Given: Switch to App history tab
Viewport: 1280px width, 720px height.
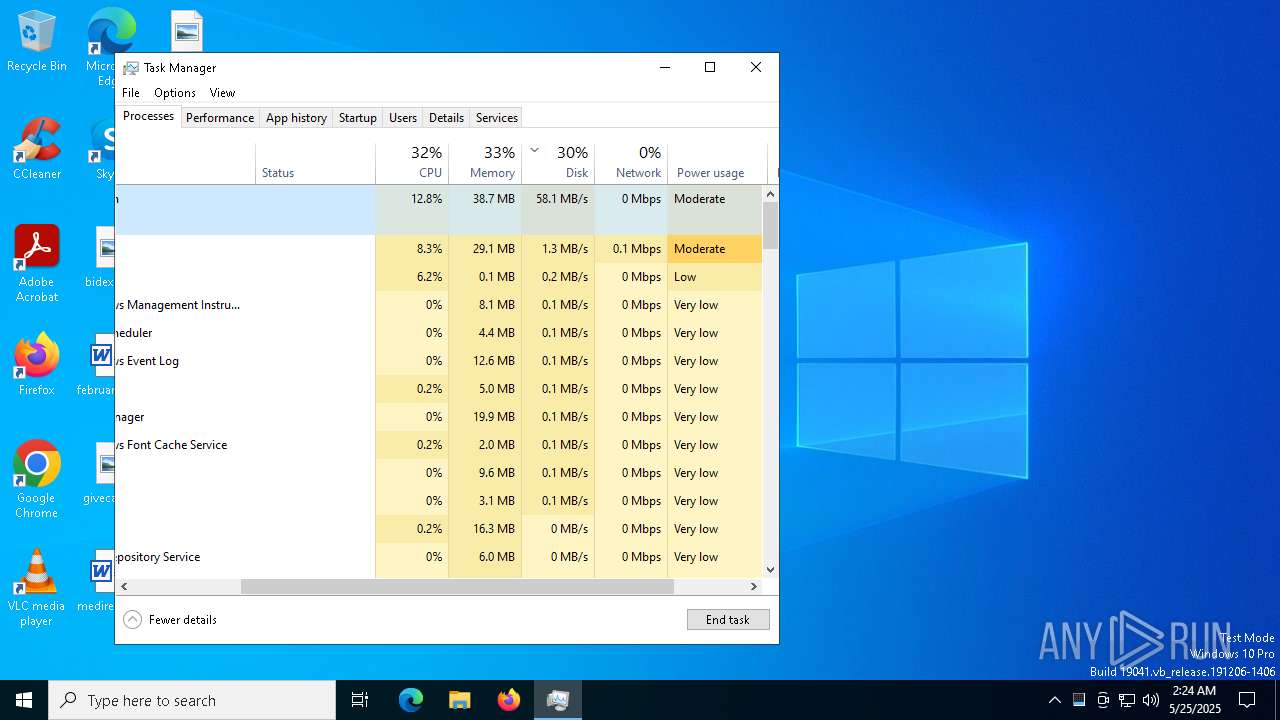Looking at the screenshot, I should pos(296,118).
